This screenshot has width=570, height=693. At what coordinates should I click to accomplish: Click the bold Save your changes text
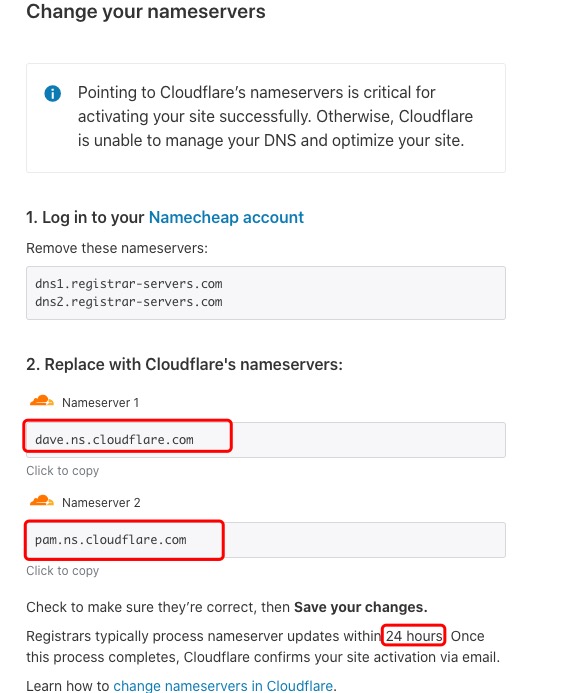(x=361, y=607)
